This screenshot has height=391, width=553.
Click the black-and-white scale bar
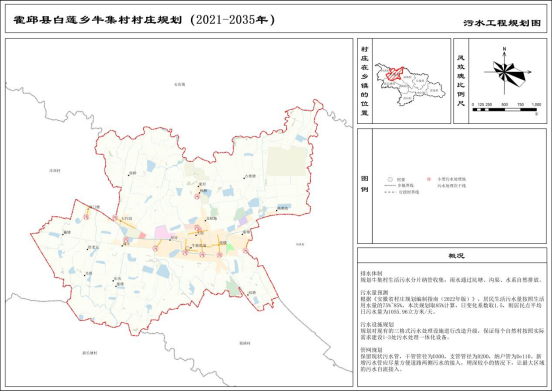pos(504,110)
